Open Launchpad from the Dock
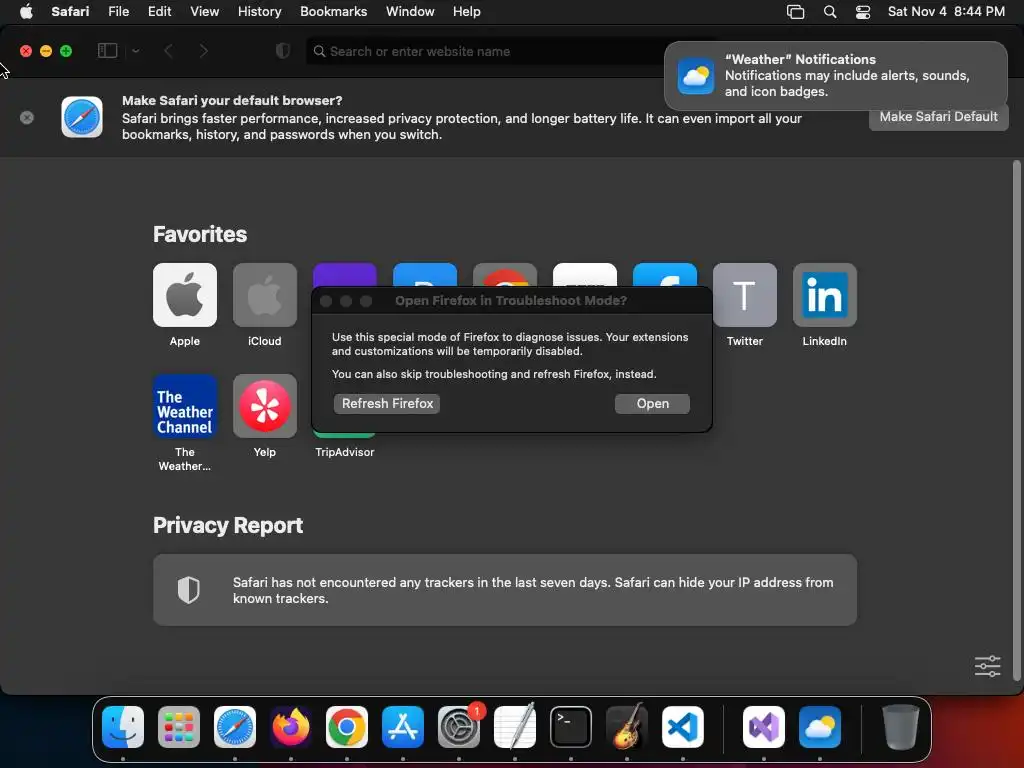 tap(179, 727)
